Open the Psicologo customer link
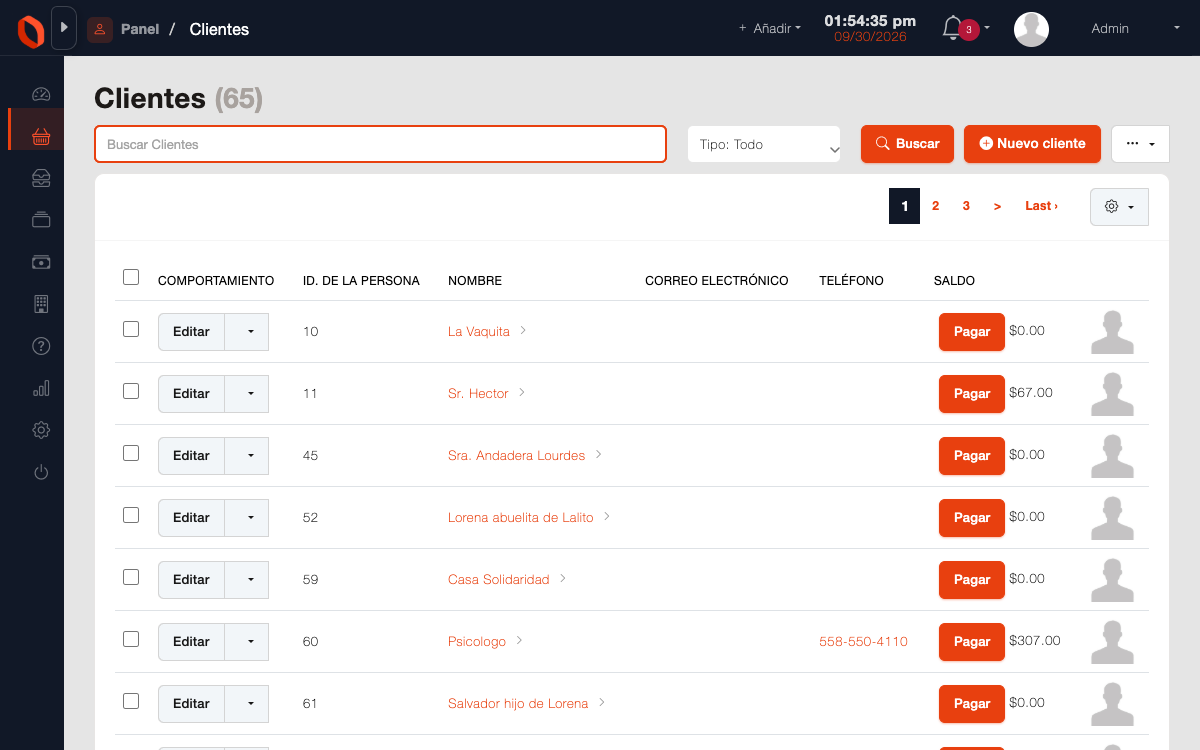 pos(477,641)
